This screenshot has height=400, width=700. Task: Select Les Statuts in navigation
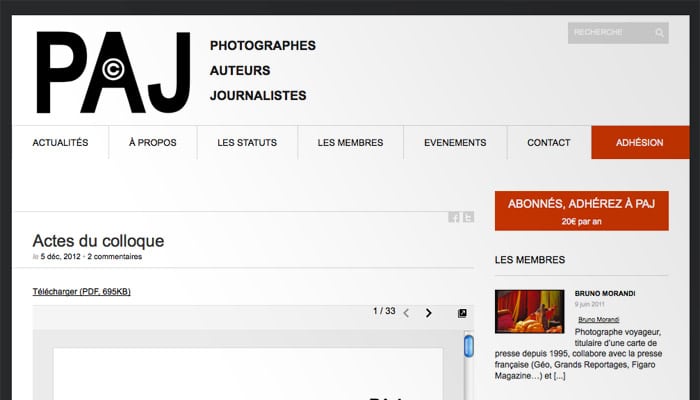[x=247, y=143]
